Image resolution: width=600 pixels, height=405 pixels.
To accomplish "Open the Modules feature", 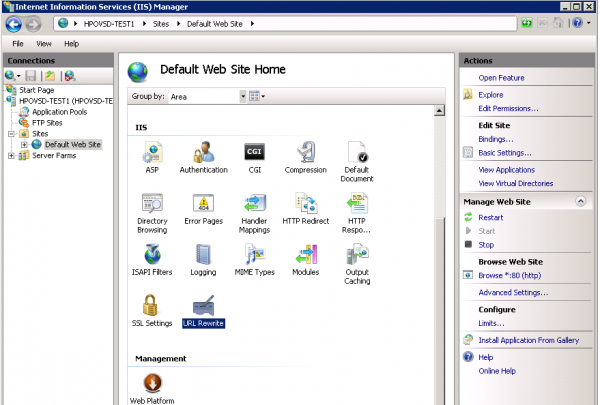I will click(x=305, y=260).
